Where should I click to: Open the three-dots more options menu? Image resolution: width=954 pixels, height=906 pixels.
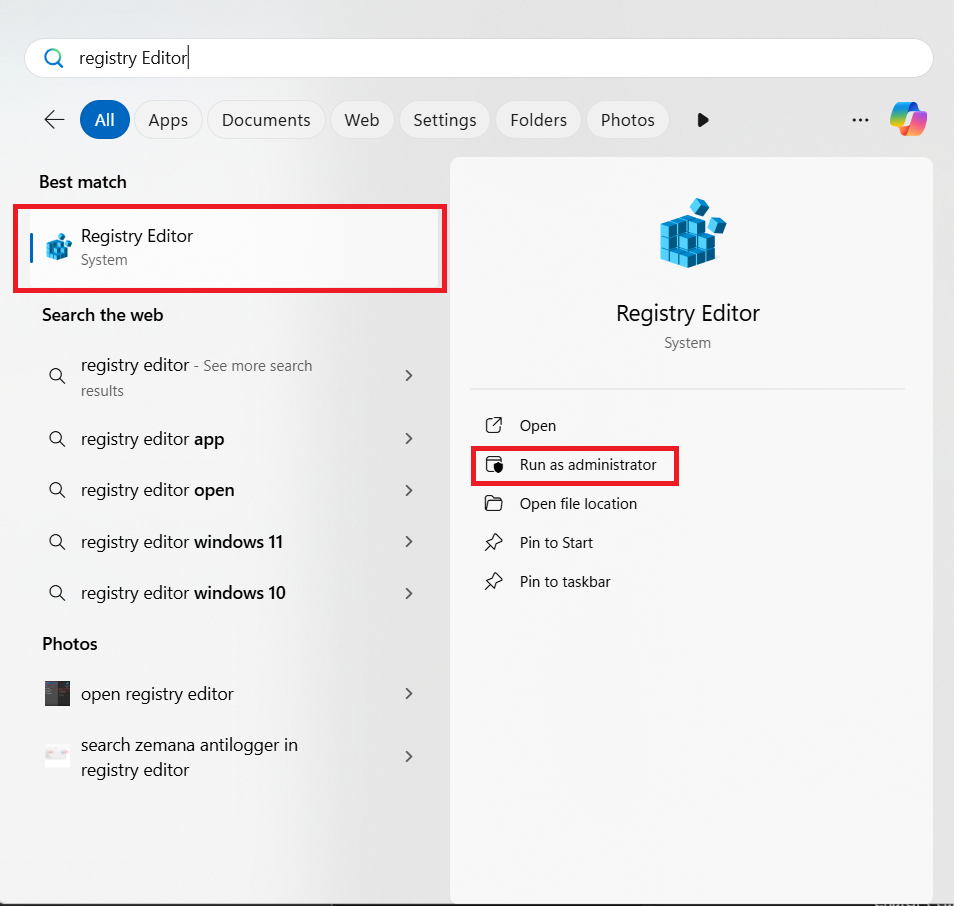(860, 120)
